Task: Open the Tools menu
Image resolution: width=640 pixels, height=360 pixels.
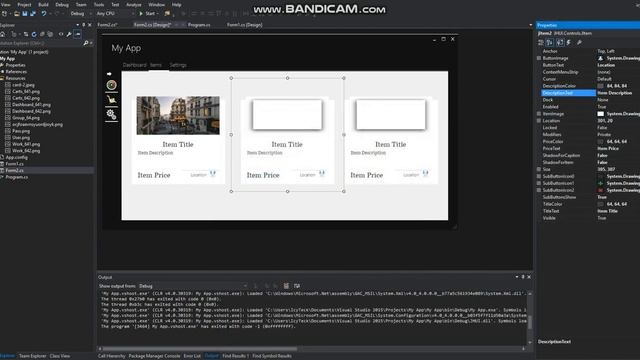Action: (x=99, y=4)
